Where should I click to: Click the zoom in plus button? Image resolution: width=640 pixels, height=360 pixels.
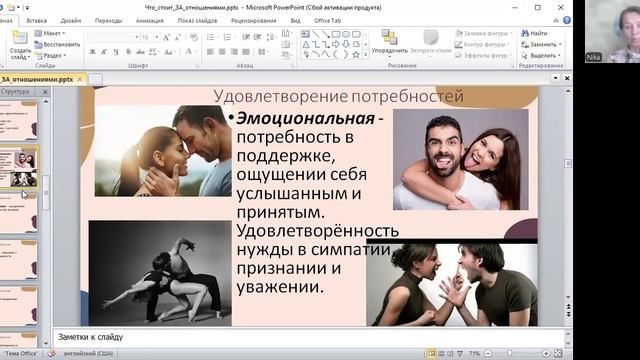(x=546, y=353)
